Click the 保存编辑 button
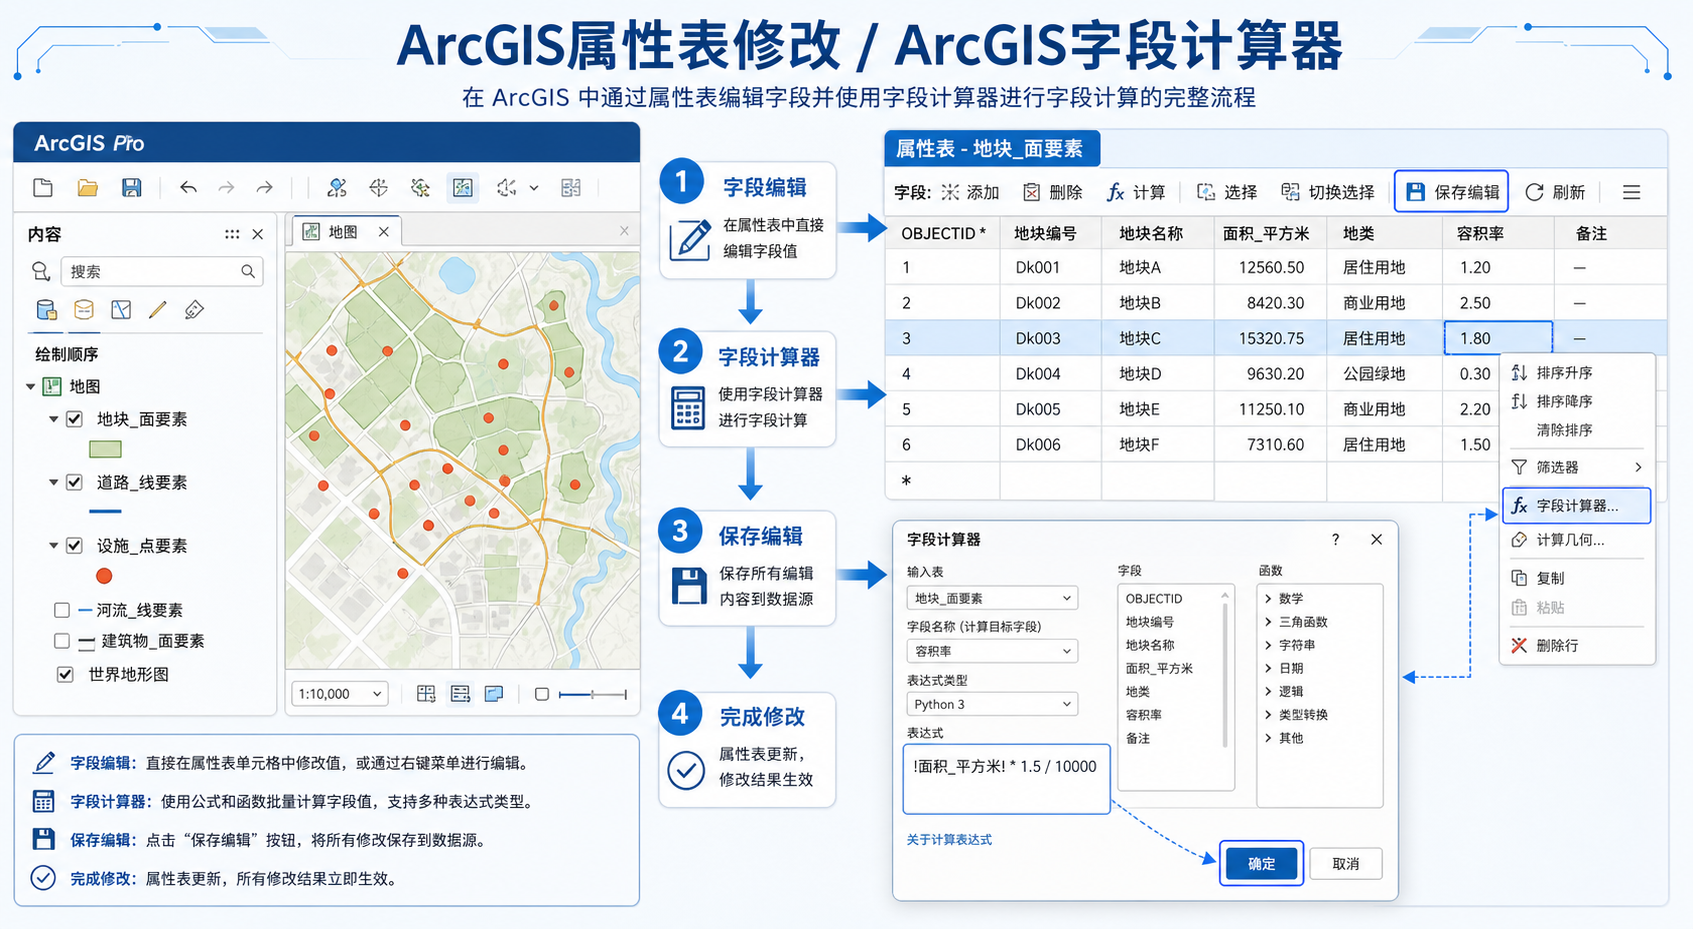This screenshot has width=1693, height=929. pos(1452,192)
